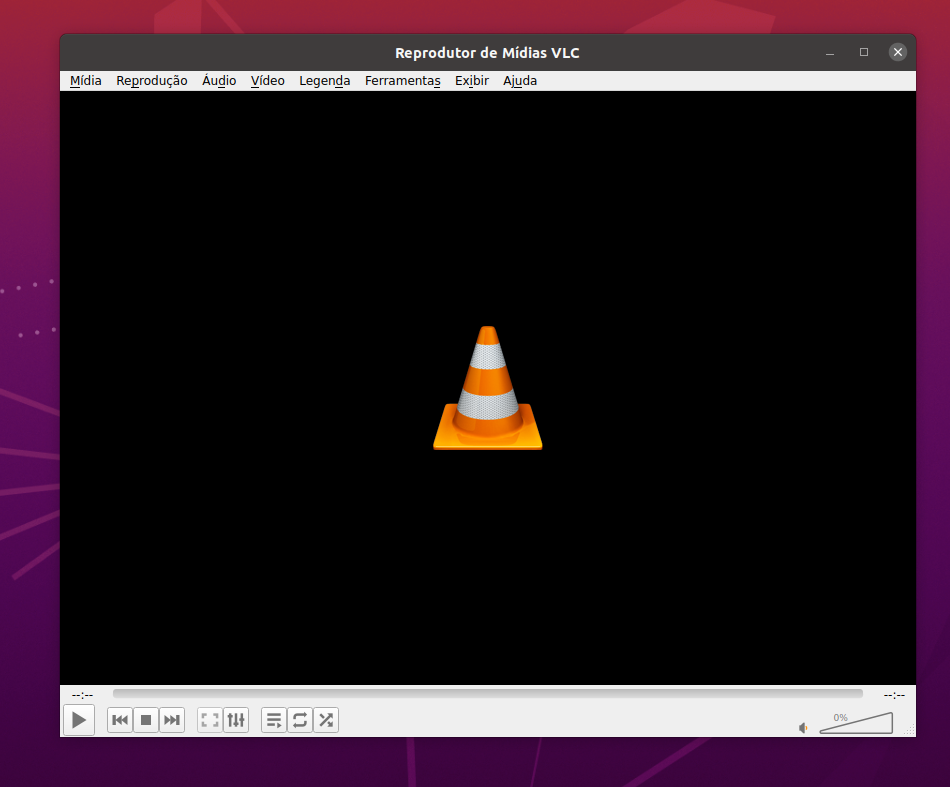Enable random shuffle playback
Screen dimensions: 950x787
click(x=326, y=720)
